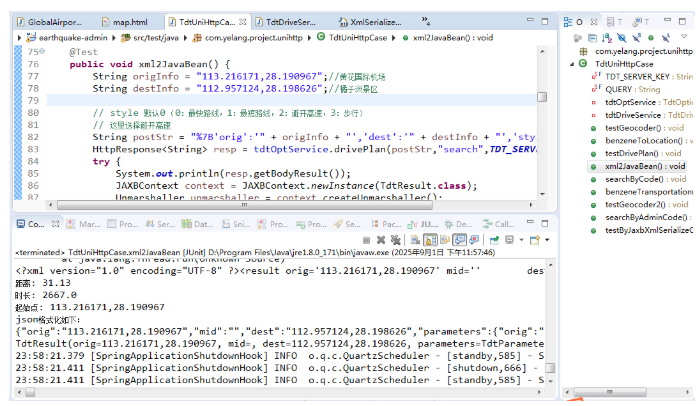
Task: Show the hidden editor tabs list chevron
Action: [425, 20]
